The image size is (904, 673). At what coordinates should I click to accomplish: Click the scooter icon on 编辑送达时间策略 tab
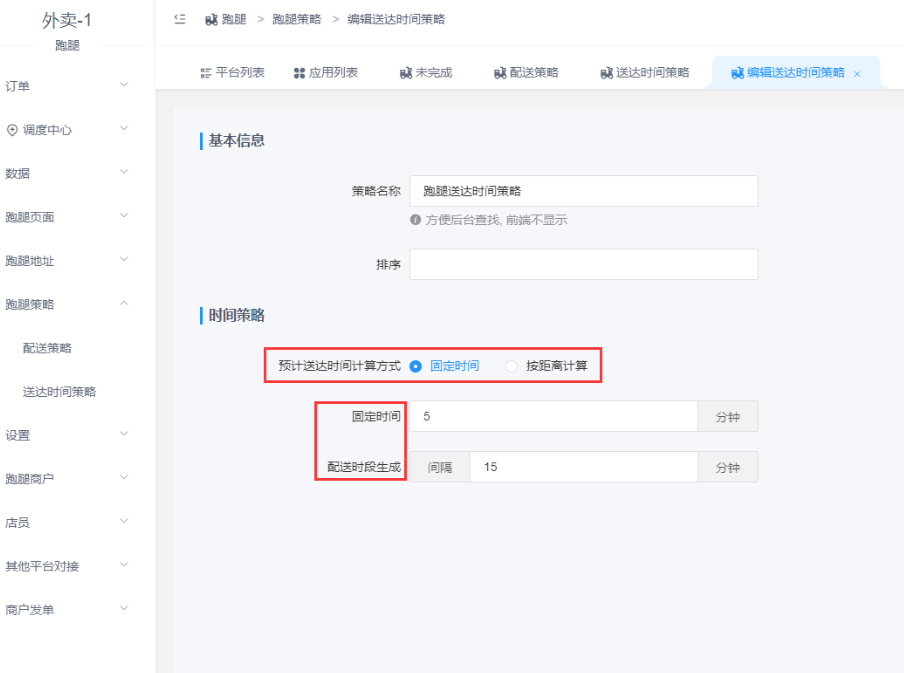[737, 73]
